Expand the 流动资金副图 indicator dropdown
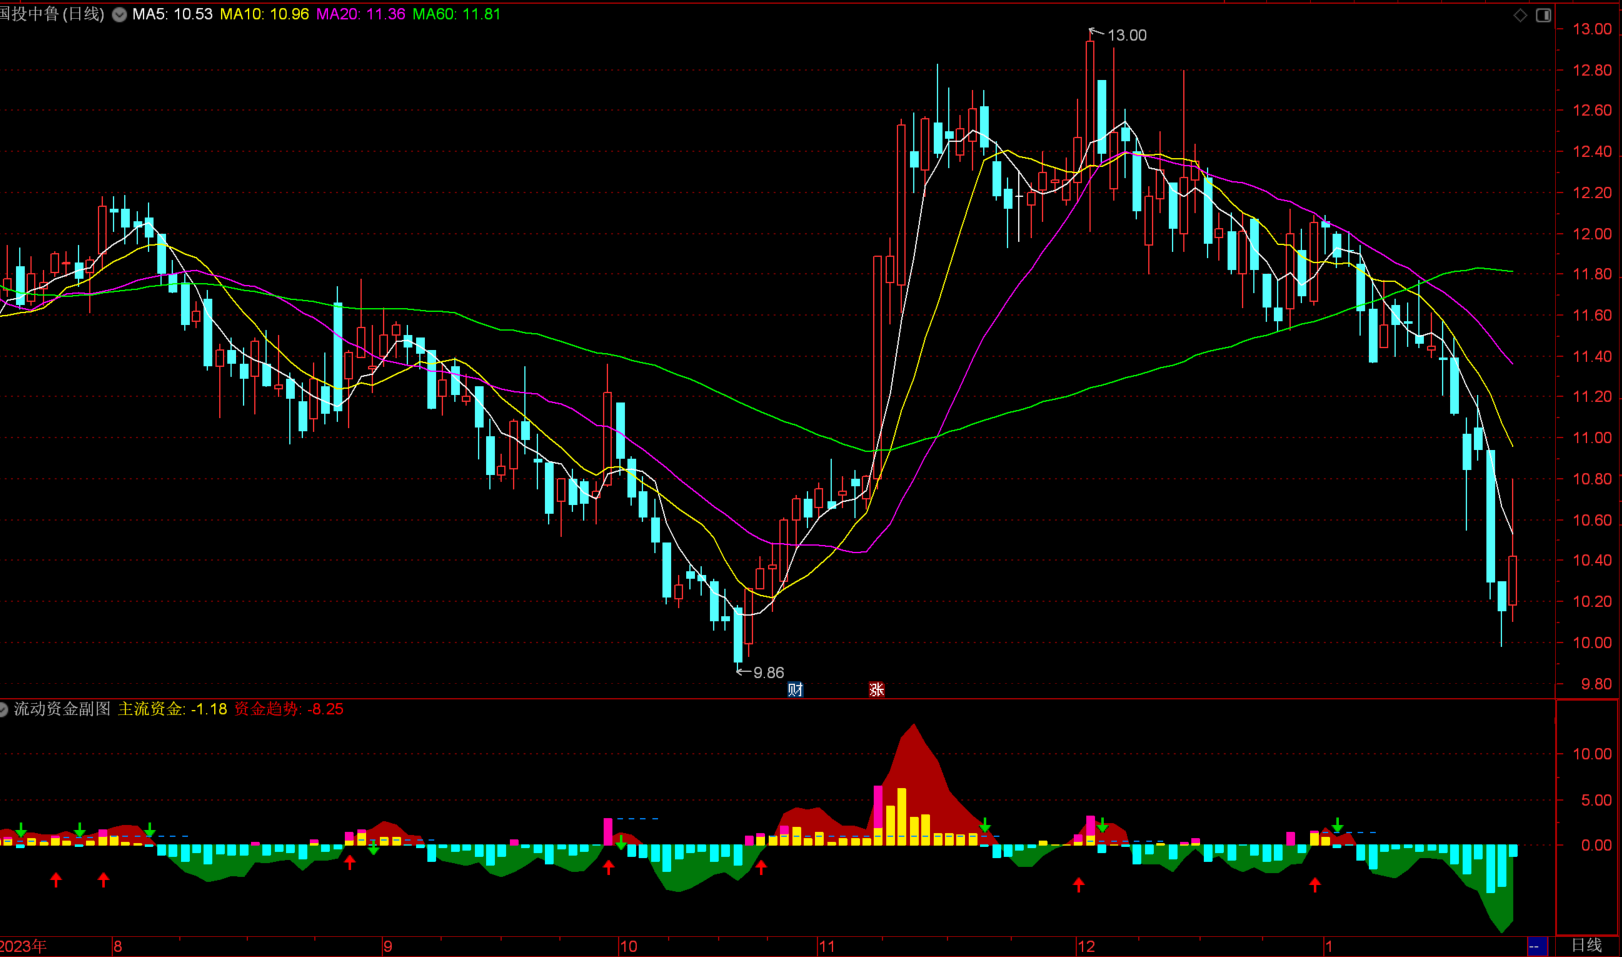 (x=3, y=709)
